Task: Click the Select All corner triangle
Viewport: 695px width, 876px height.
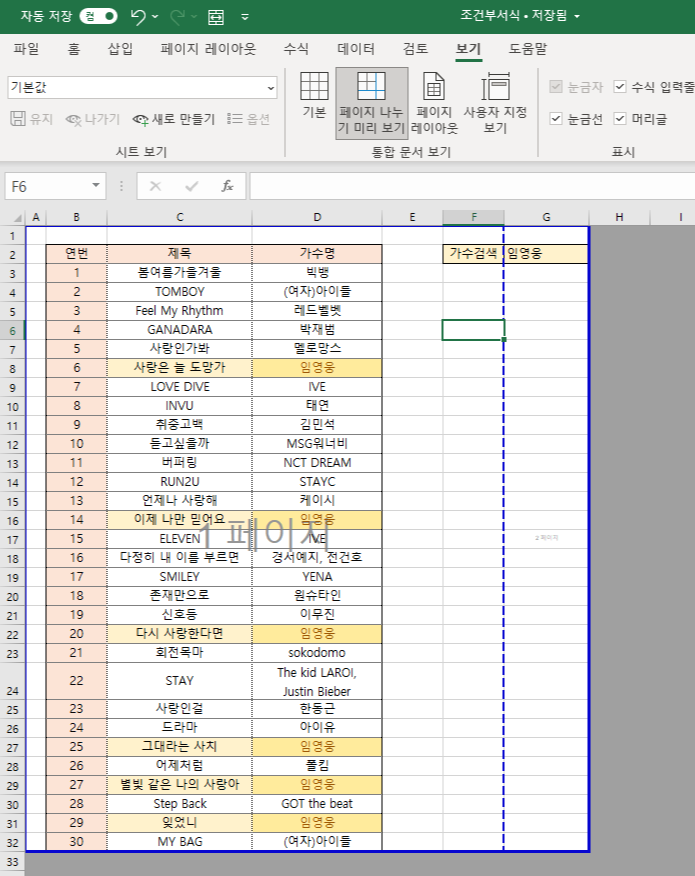Action: coord(17,217)
